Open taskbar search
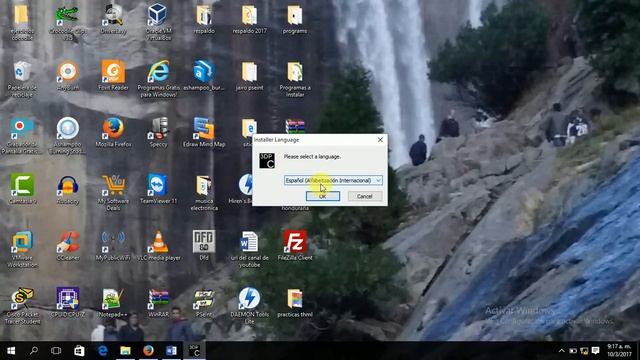The image size is (640, 360). [34, 351]
